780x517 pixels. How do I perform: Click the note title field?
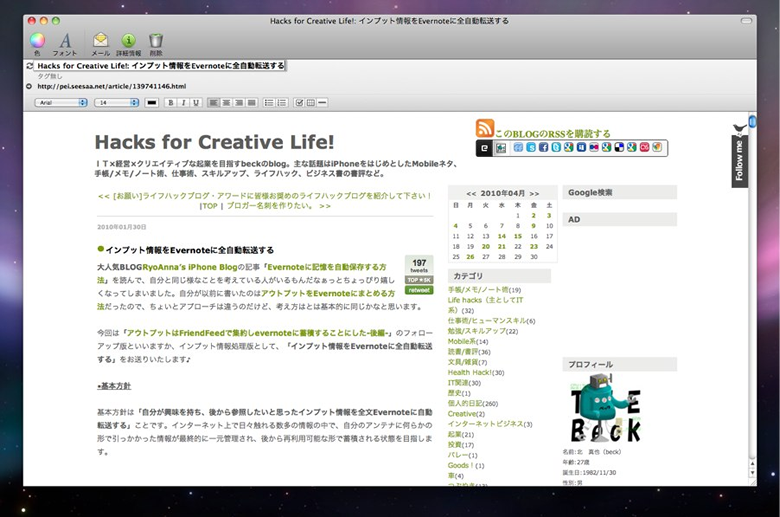pyautogui.click(x=161, y=66)
